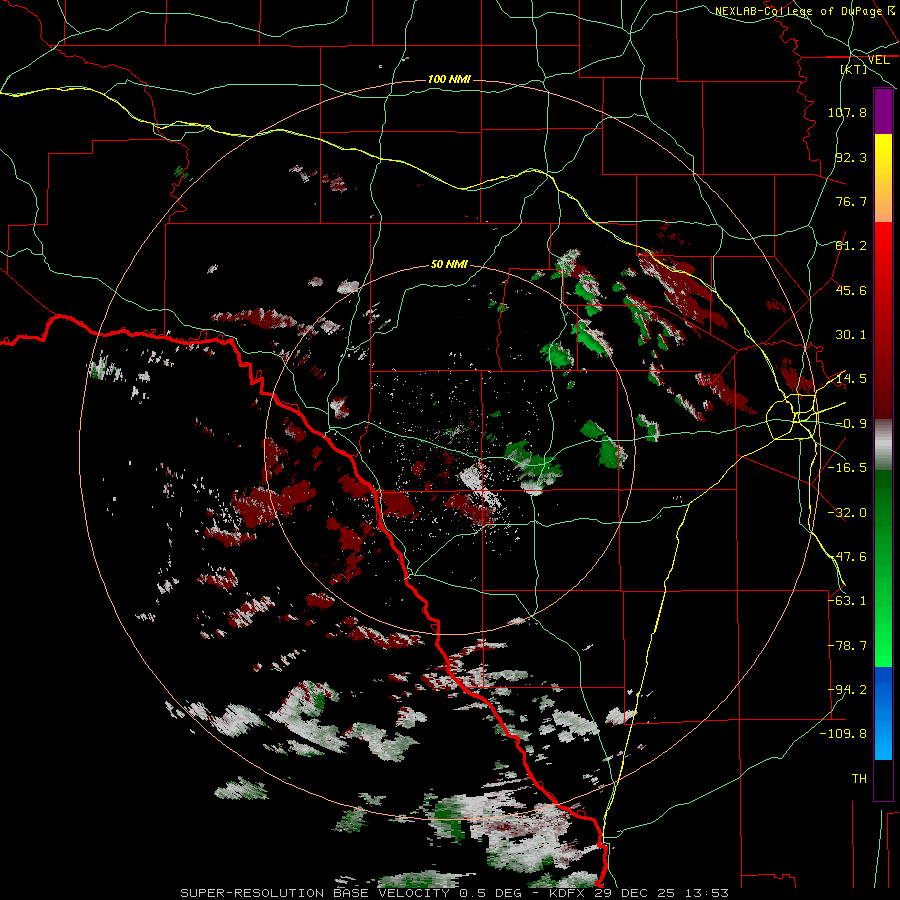Click the [KT] units label
This screenshot has height=900, width=900.
(854, 69)
